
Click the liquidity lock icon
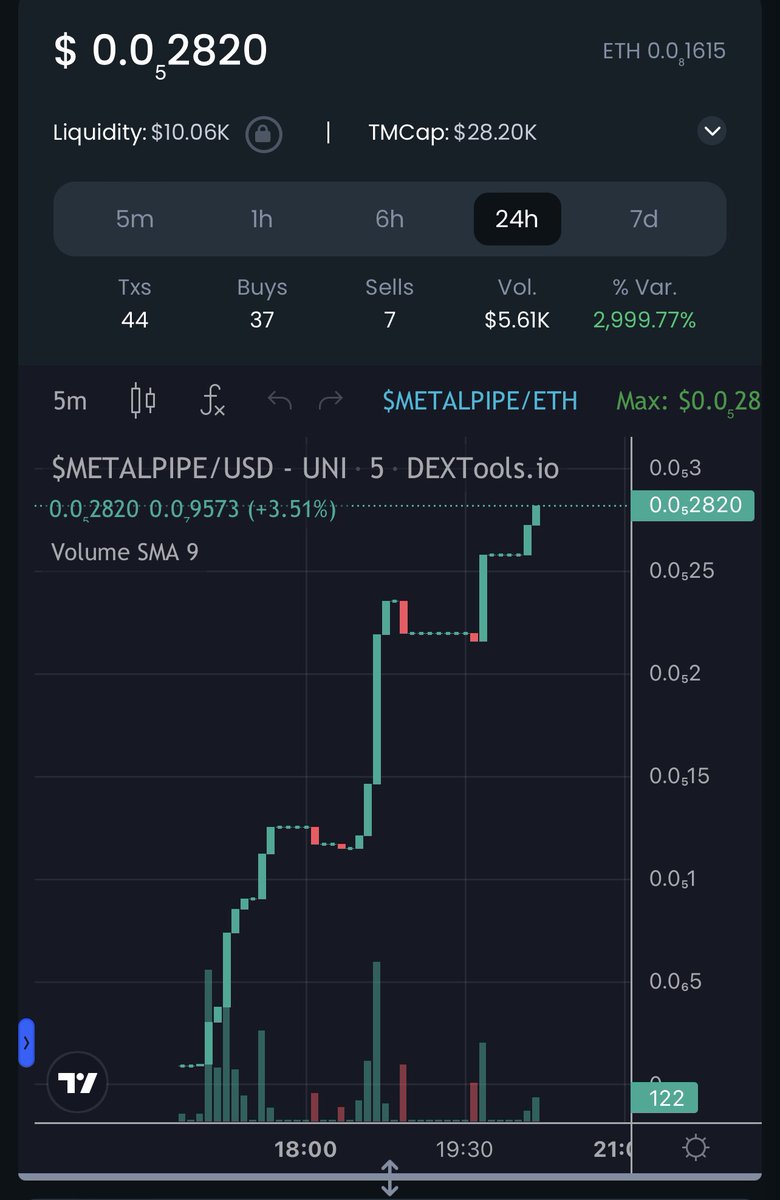[264, 133]
